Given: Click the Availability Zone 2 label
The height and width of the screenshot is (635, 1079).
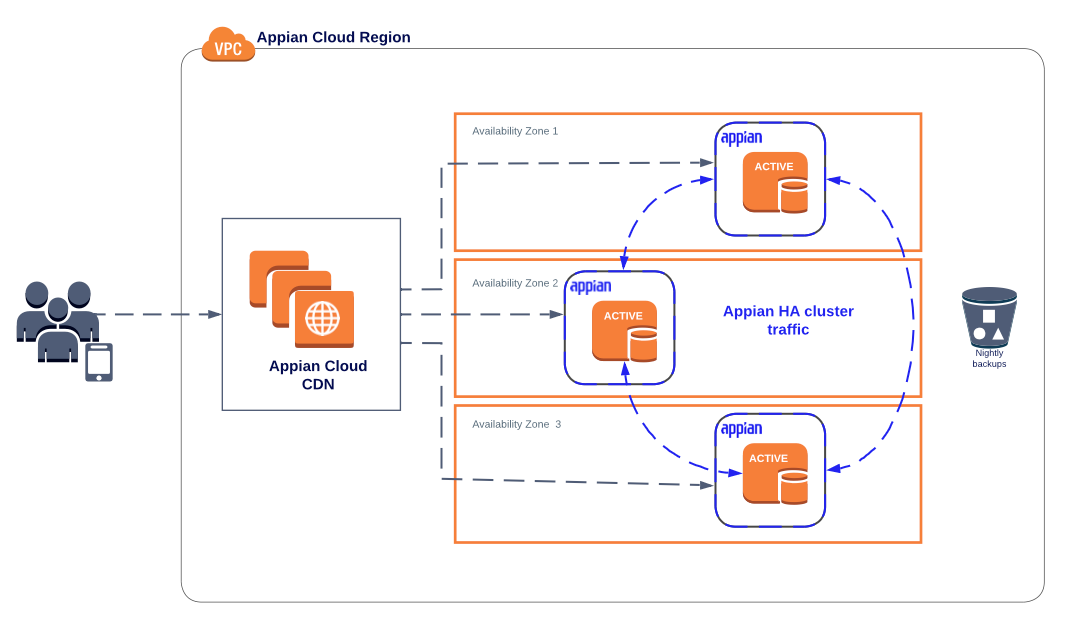Looking at the screenshot, I should point(515,283).
